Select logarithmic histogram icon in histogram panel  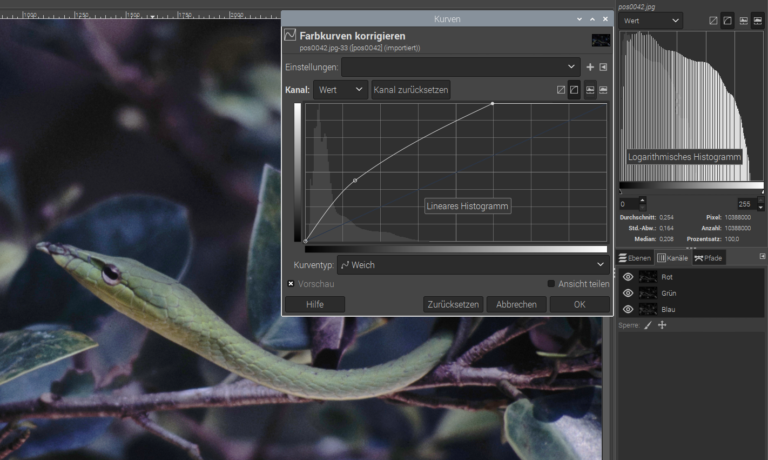pos(727,21)
